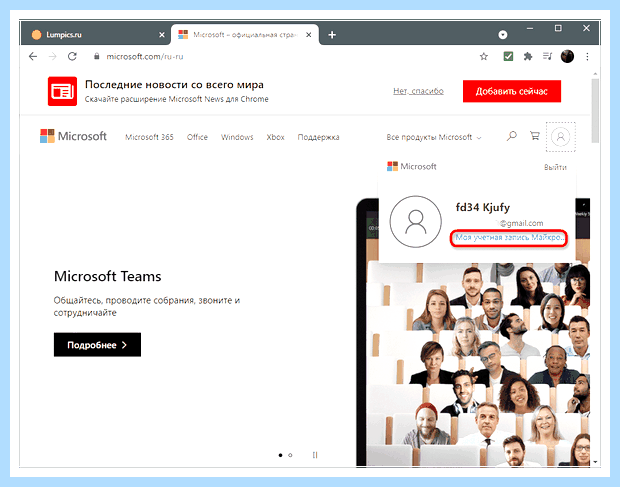Click the large profile picture circle
This screenshot has height=487, width=620.
pos(416,221)
